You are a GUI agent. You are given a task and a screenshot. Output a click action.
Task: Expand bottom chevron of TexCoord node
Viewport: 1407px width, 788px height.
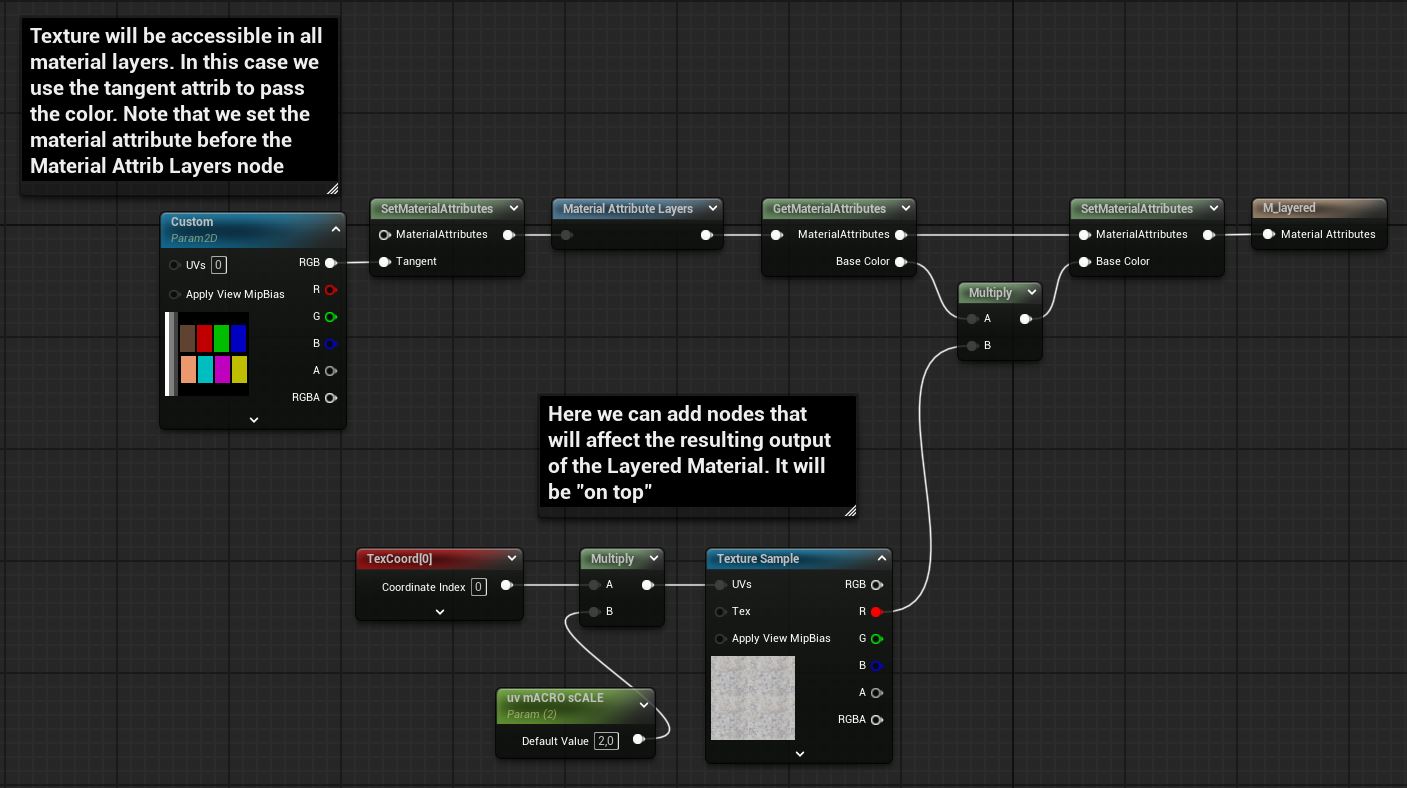click(440, 612)
